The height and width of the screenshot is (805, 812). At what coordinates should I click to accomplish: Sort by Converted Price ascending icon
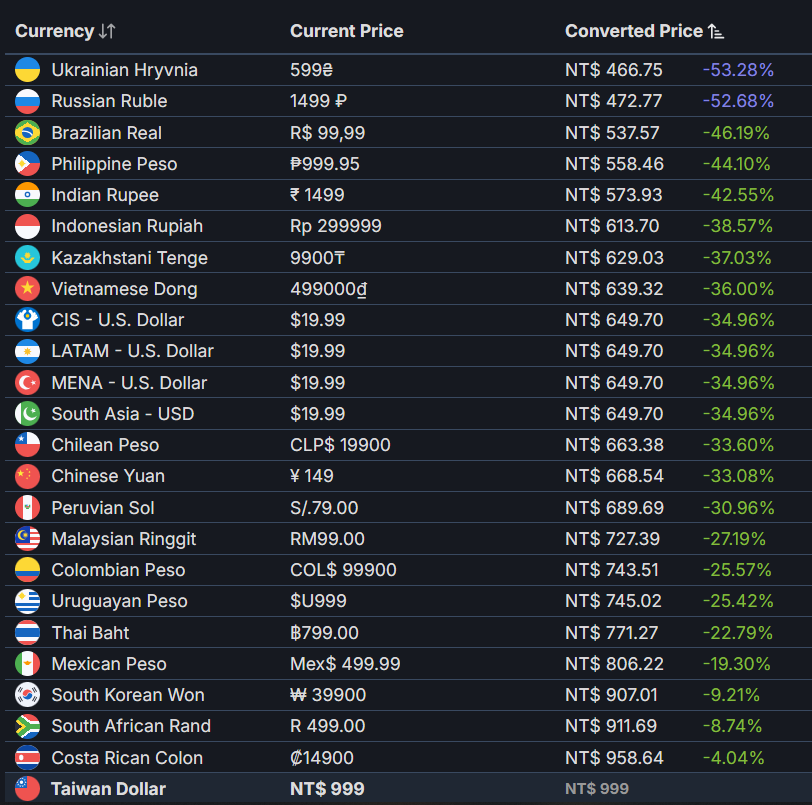716,32
